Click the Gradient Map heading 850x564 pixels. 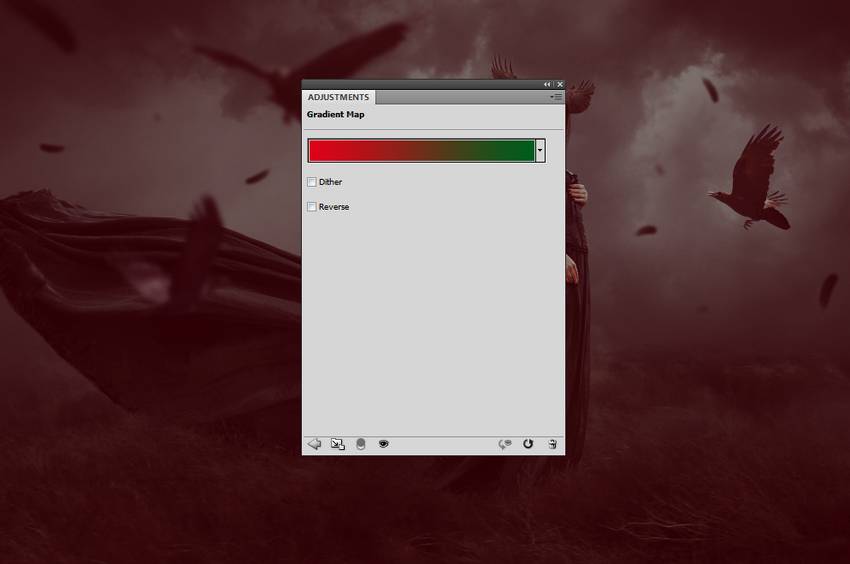pos(336,115)
